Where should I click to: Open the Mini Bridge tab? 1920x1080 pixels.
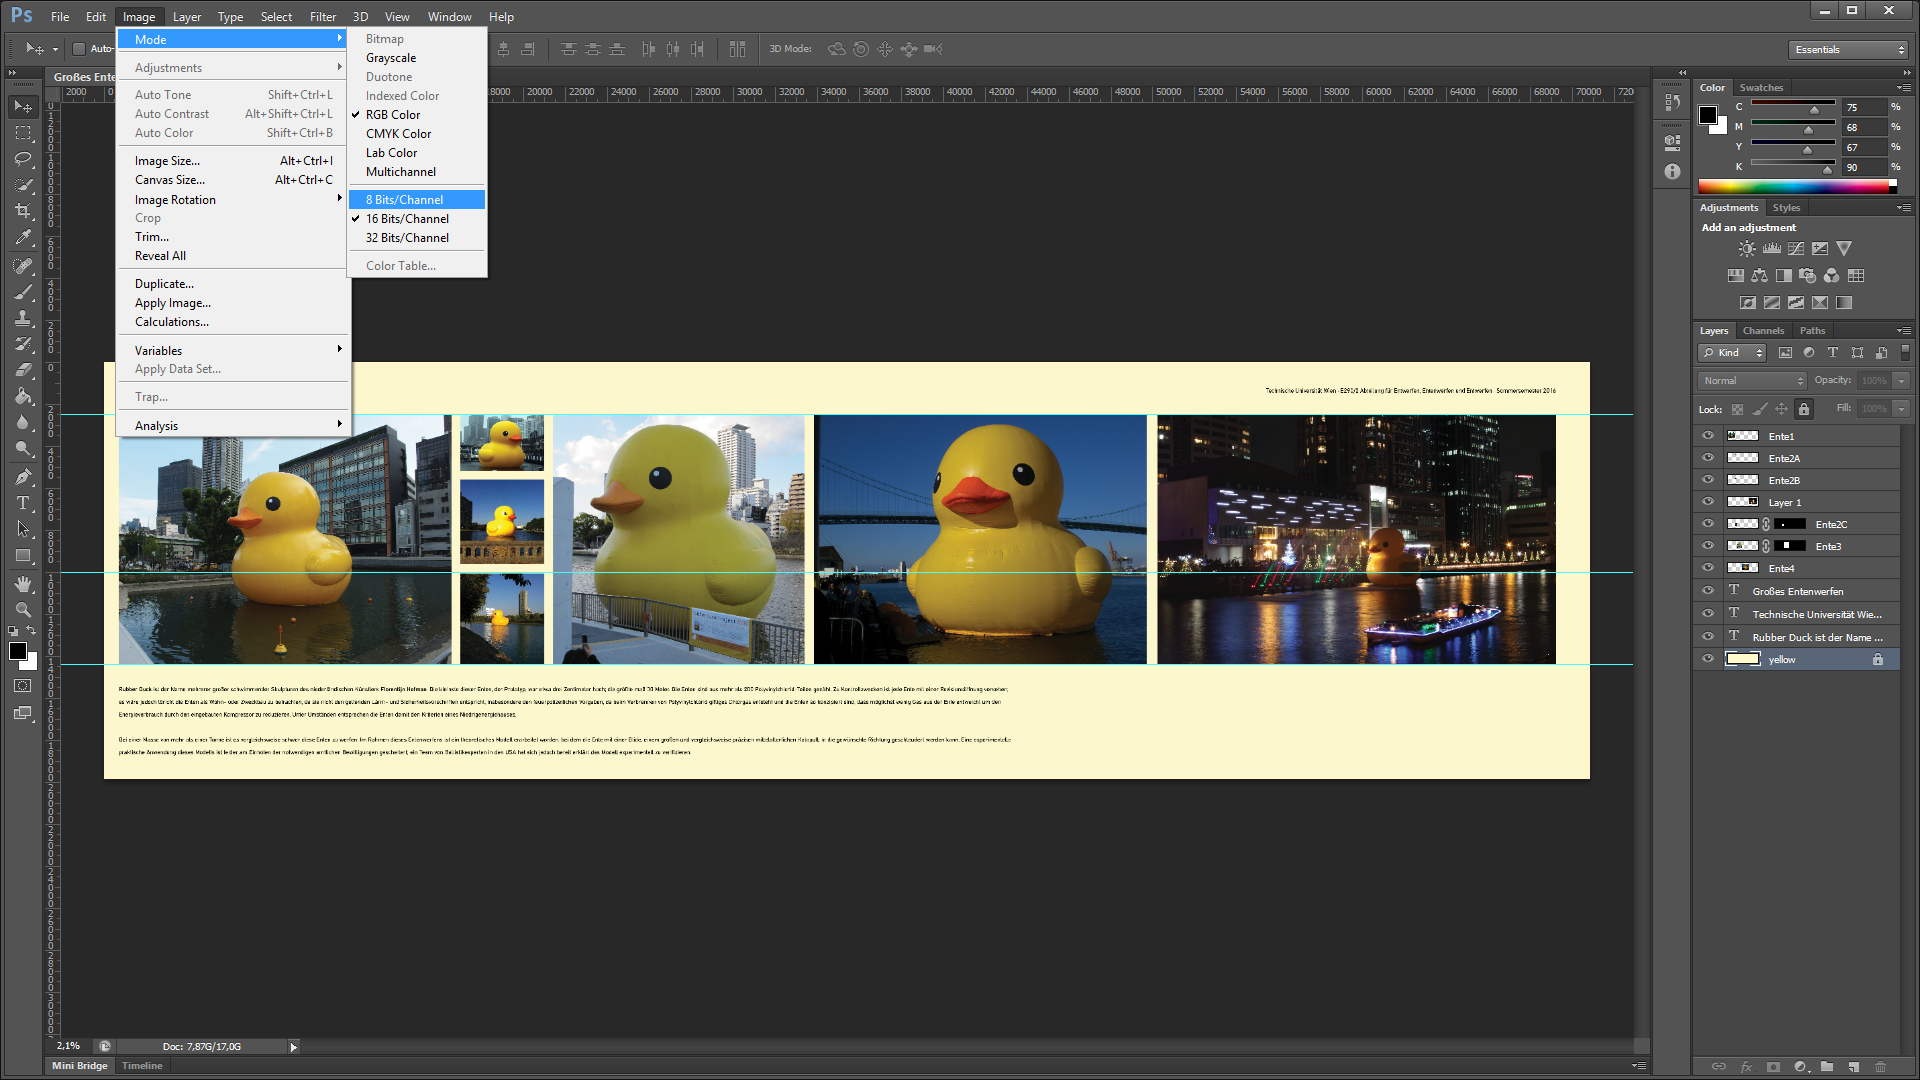click(x=80, y=1066)
